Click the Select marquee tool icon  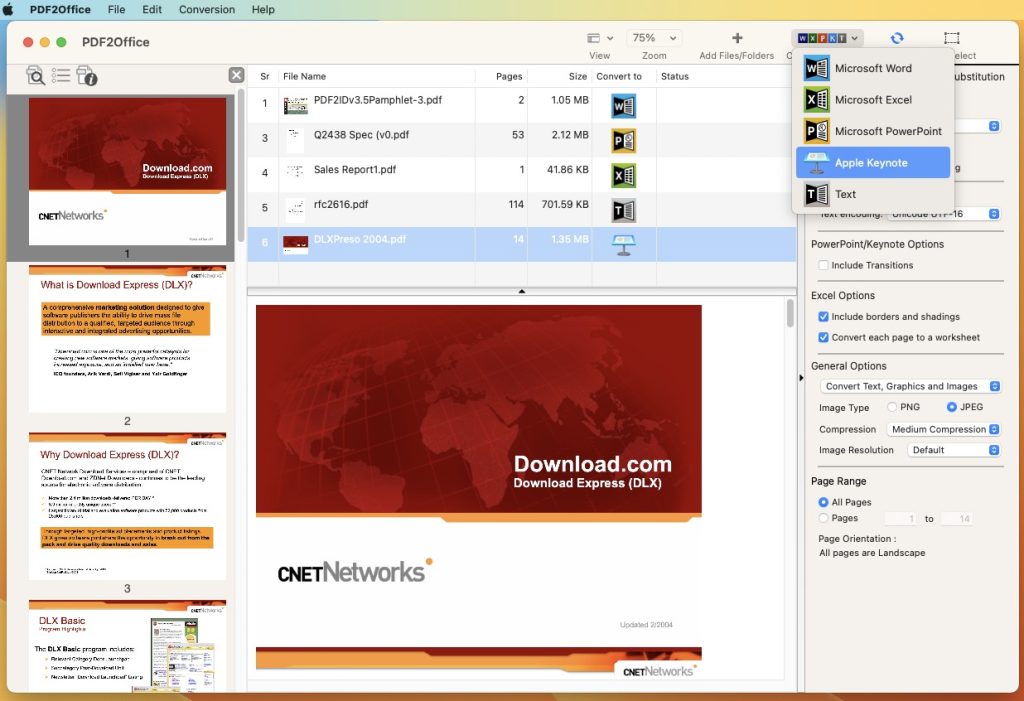[x=952, y=37]
